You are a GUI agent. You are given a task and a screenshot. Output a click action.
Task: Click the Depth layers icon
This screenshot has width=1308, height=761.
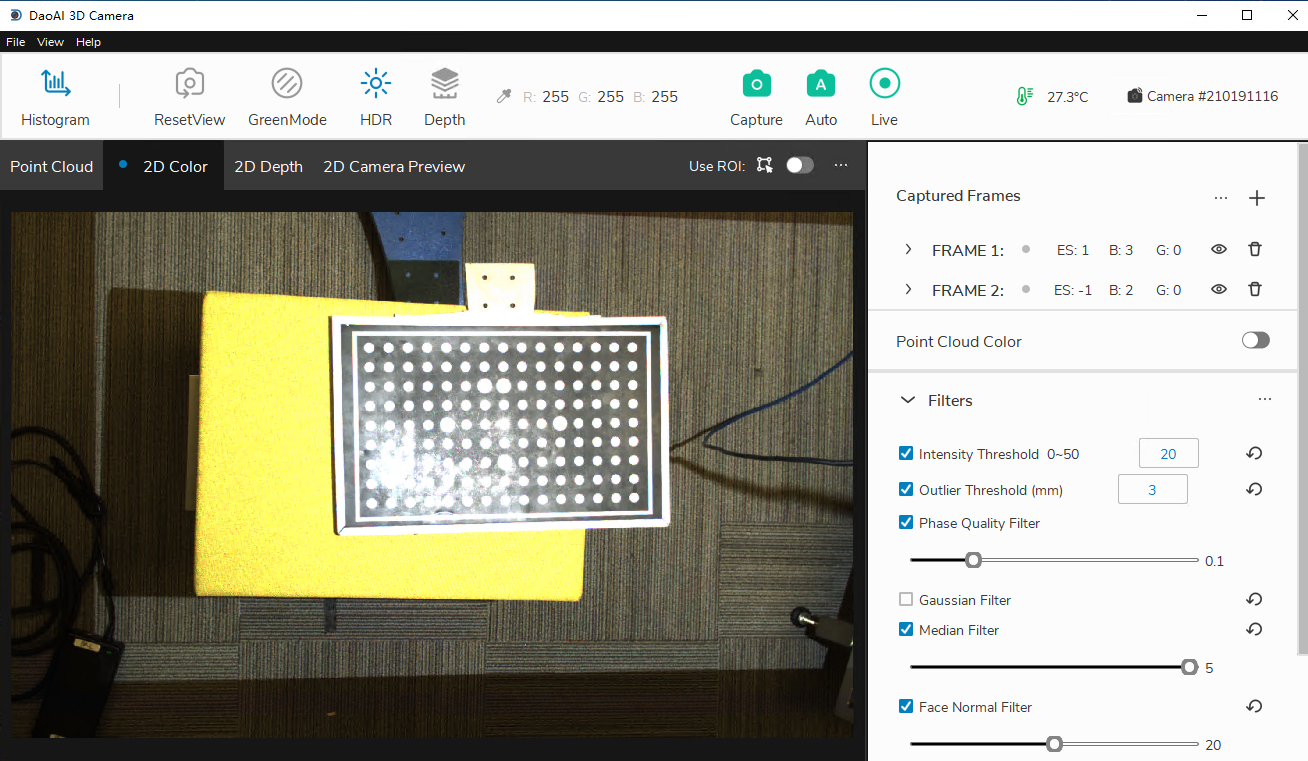tap(444, 84)
